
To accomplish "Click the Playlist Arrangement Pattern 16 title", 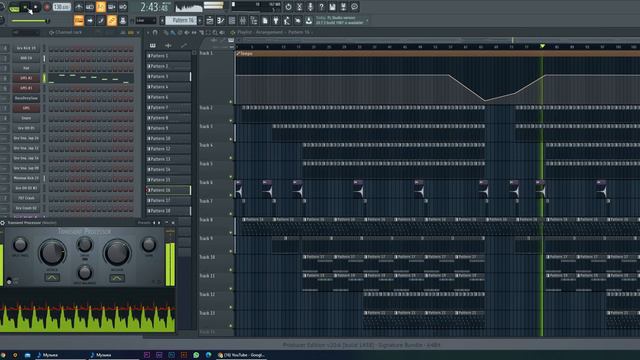I will click(273, 32).
